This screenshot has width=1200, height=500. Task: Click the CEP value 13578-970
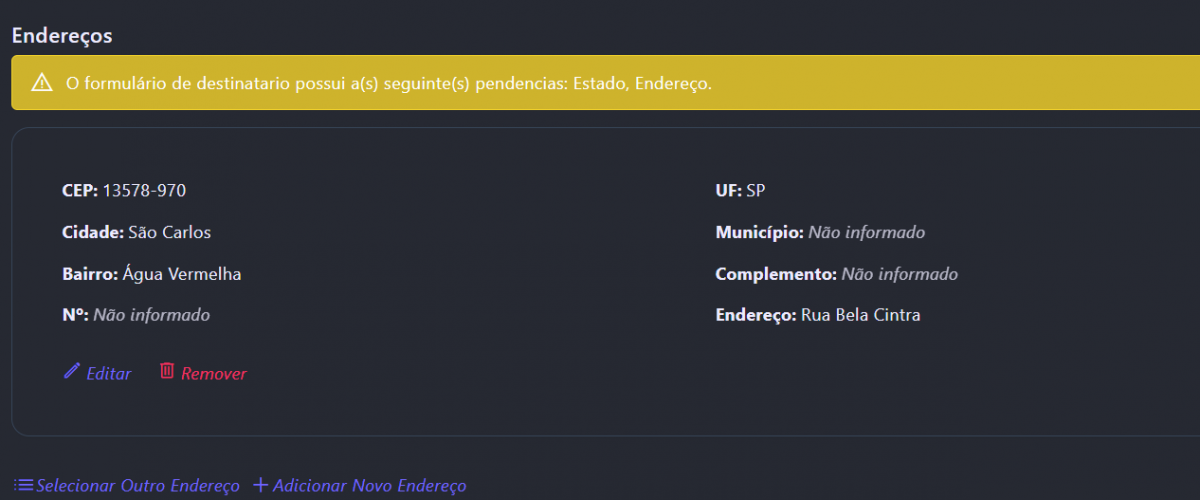(x=144, y=191)
